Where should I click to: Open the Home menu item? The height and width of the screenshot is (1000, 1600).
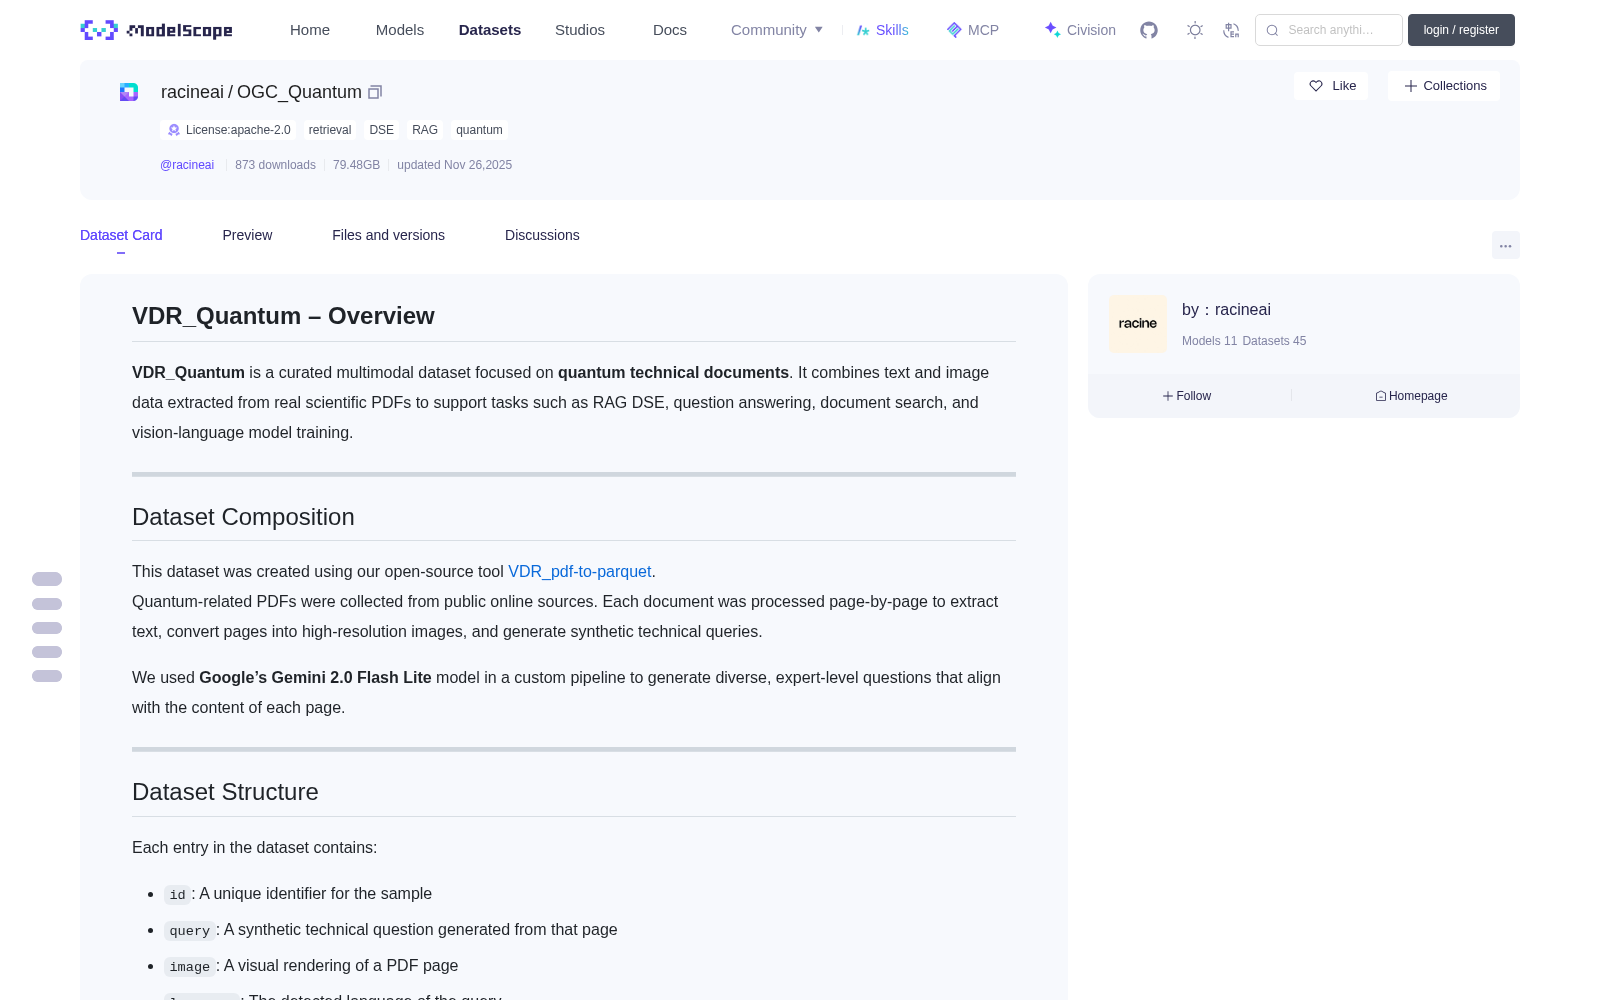tap(310, 30)
